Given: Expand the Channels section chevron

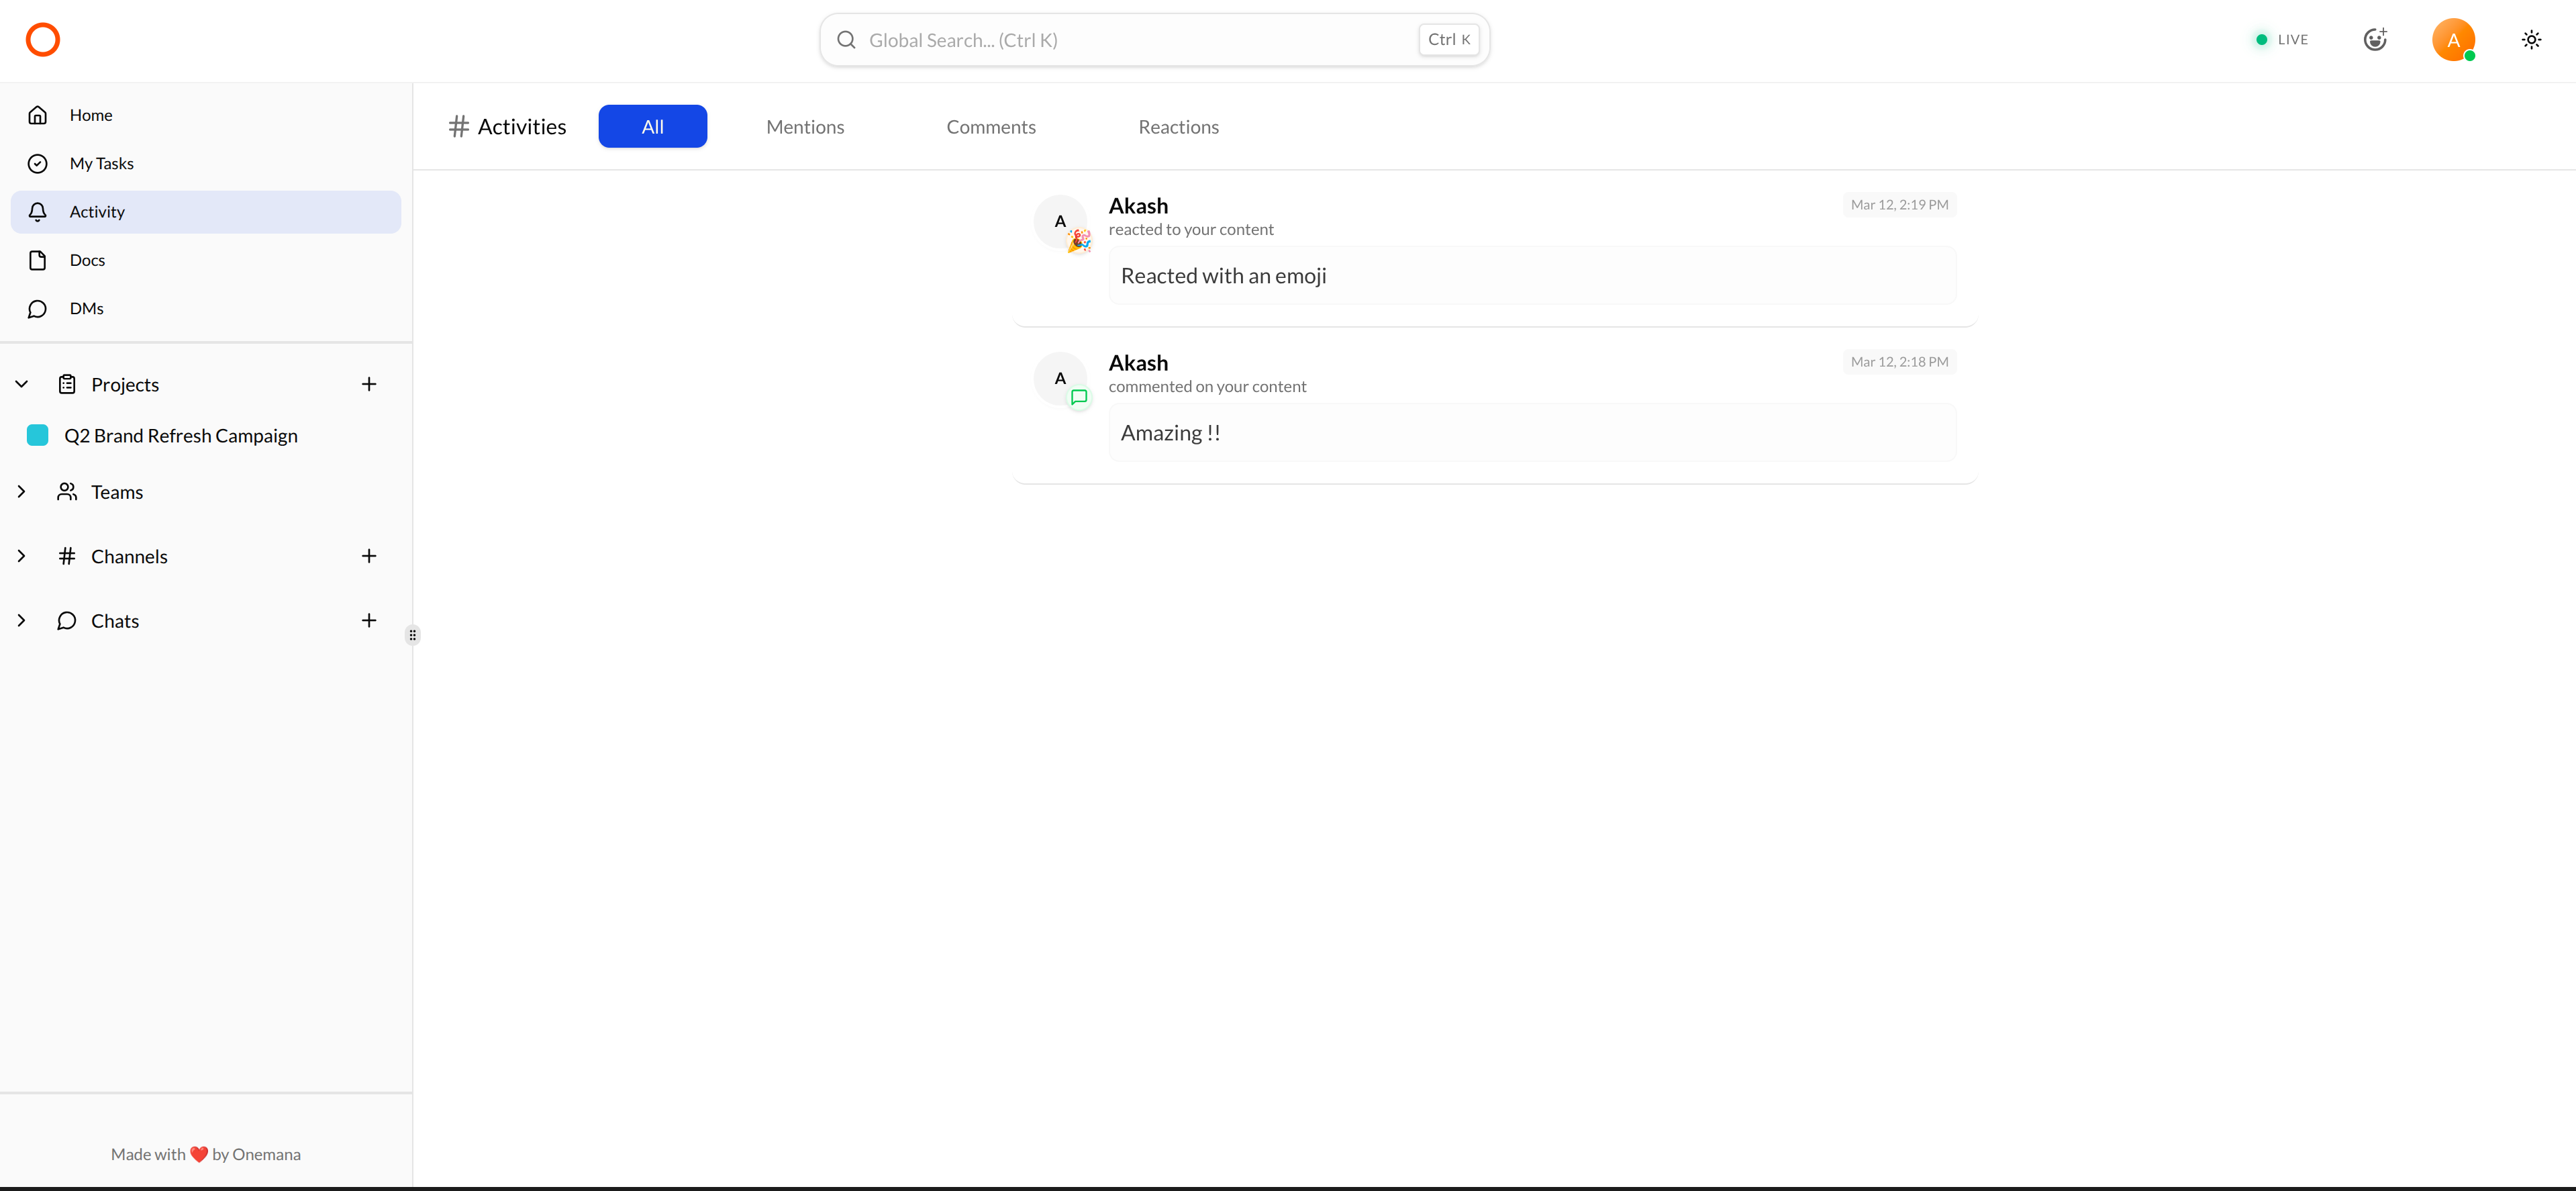Looking at the screenshot, I should pos(22,556).
